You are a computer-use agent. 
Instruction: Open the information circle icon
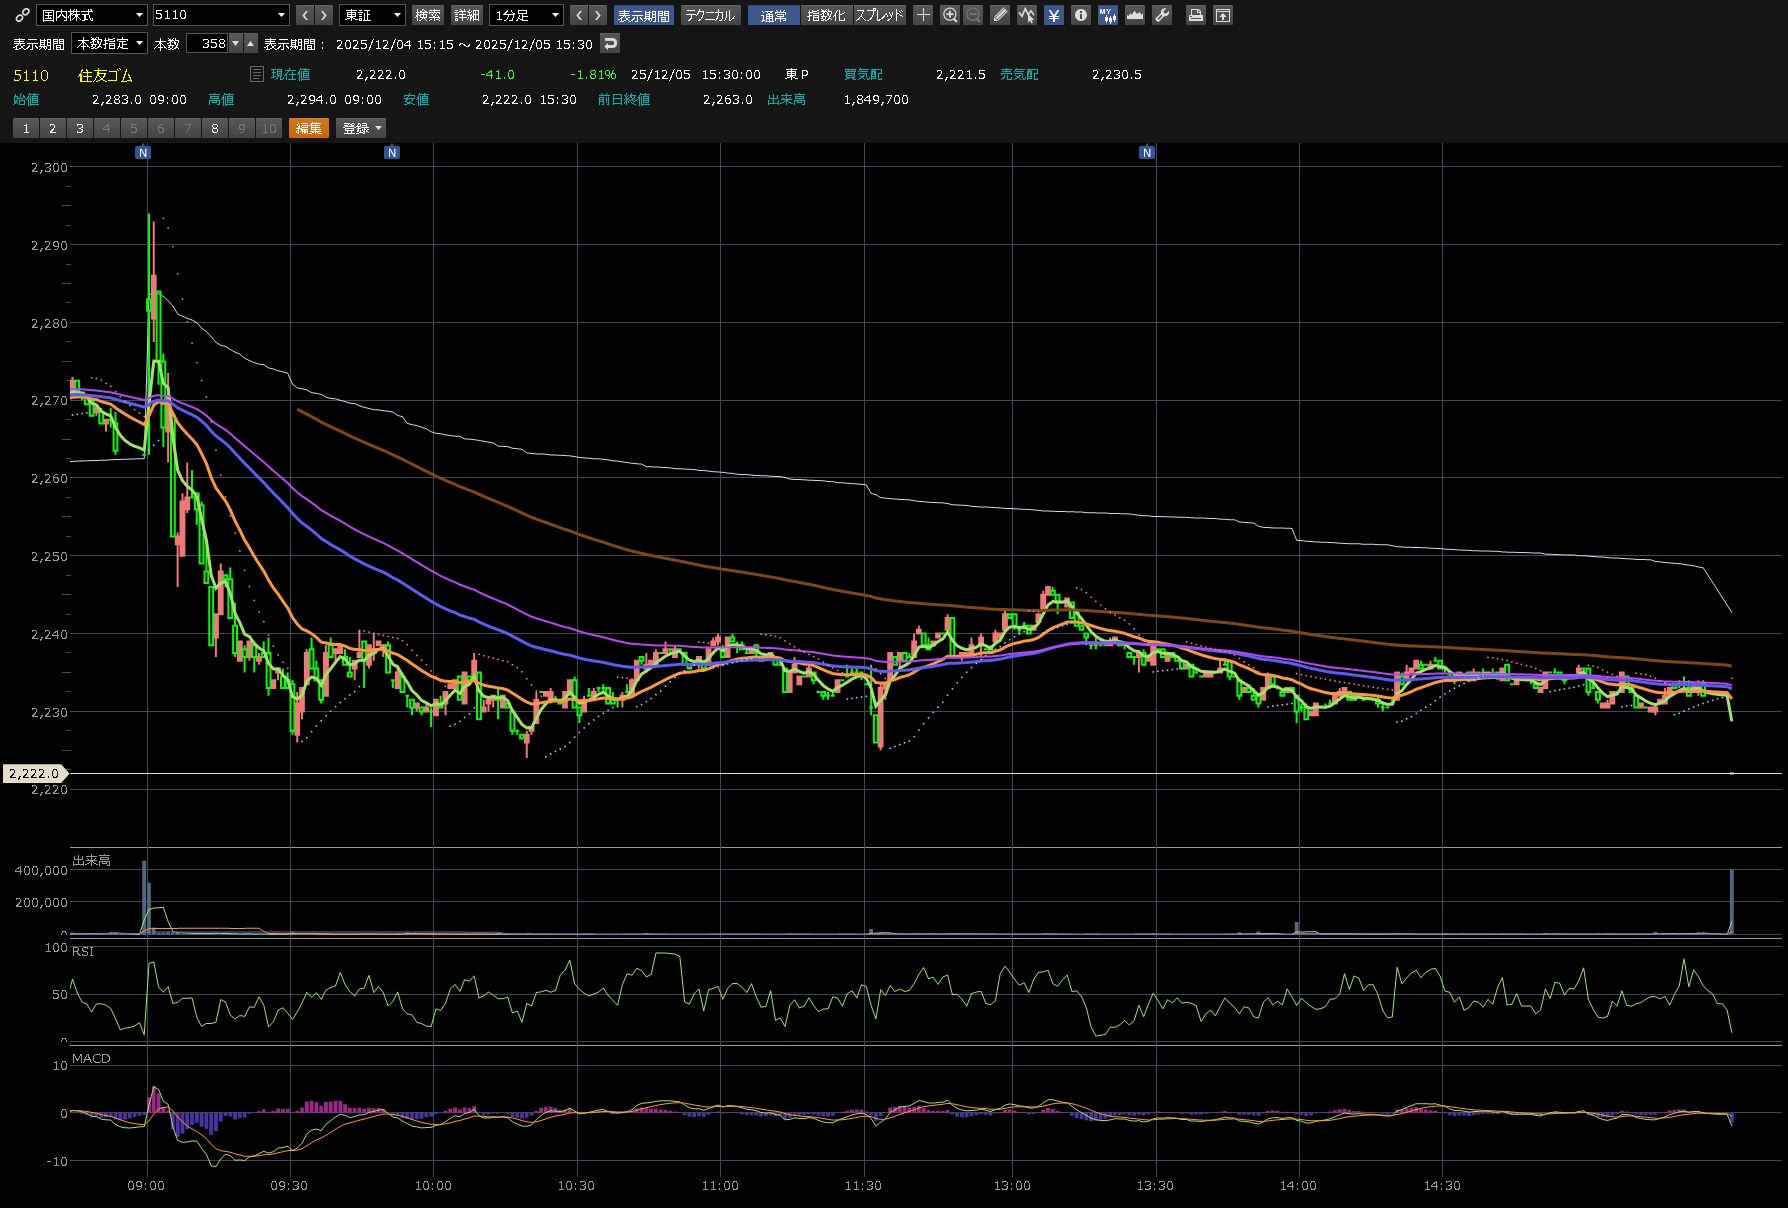1081,15
